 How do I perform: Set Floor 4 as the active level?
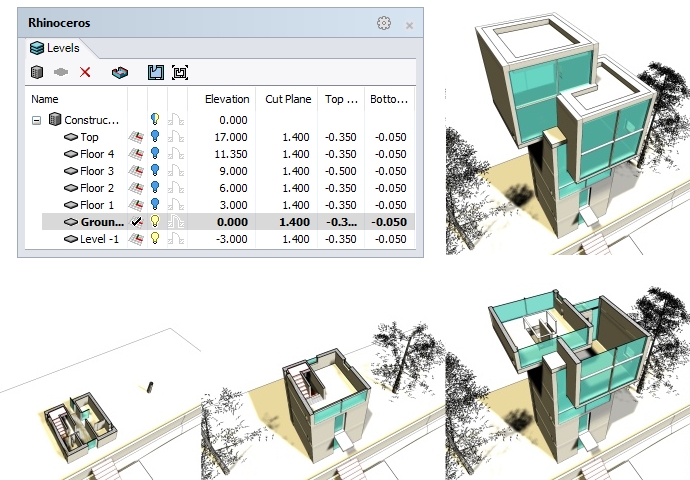click(x=137, y=154)
